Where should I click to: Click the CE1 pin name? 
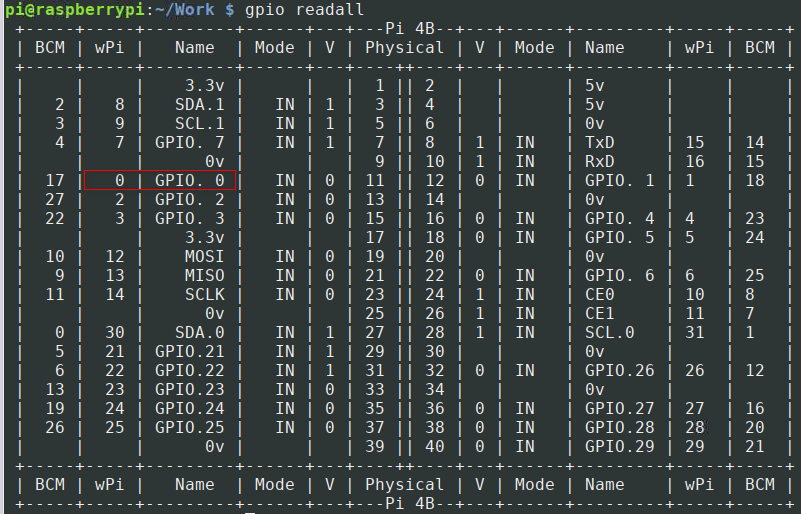(600, 313)
